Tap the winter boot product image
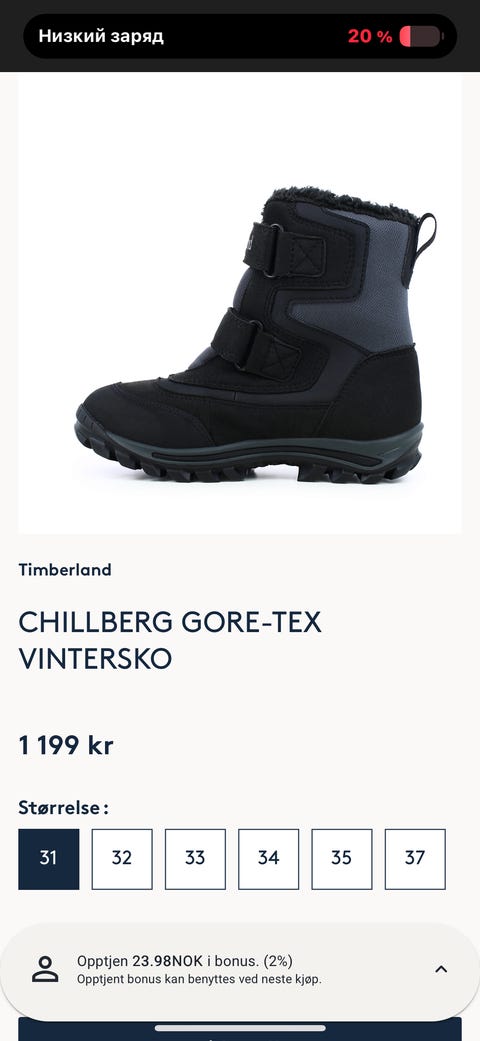The image size is (480, 1041). [x=240, y=303]
